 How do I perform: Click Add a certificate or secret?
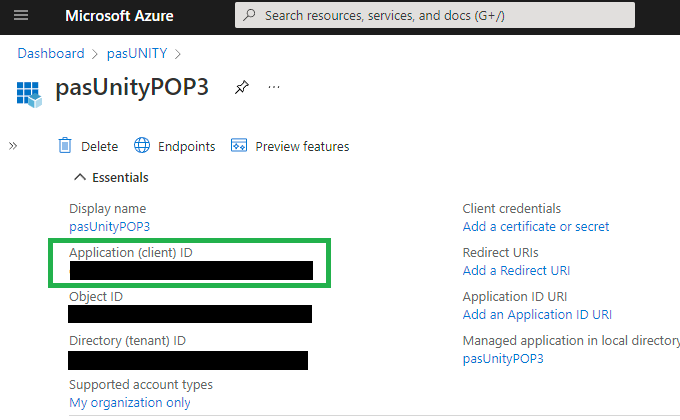(536, 226)
